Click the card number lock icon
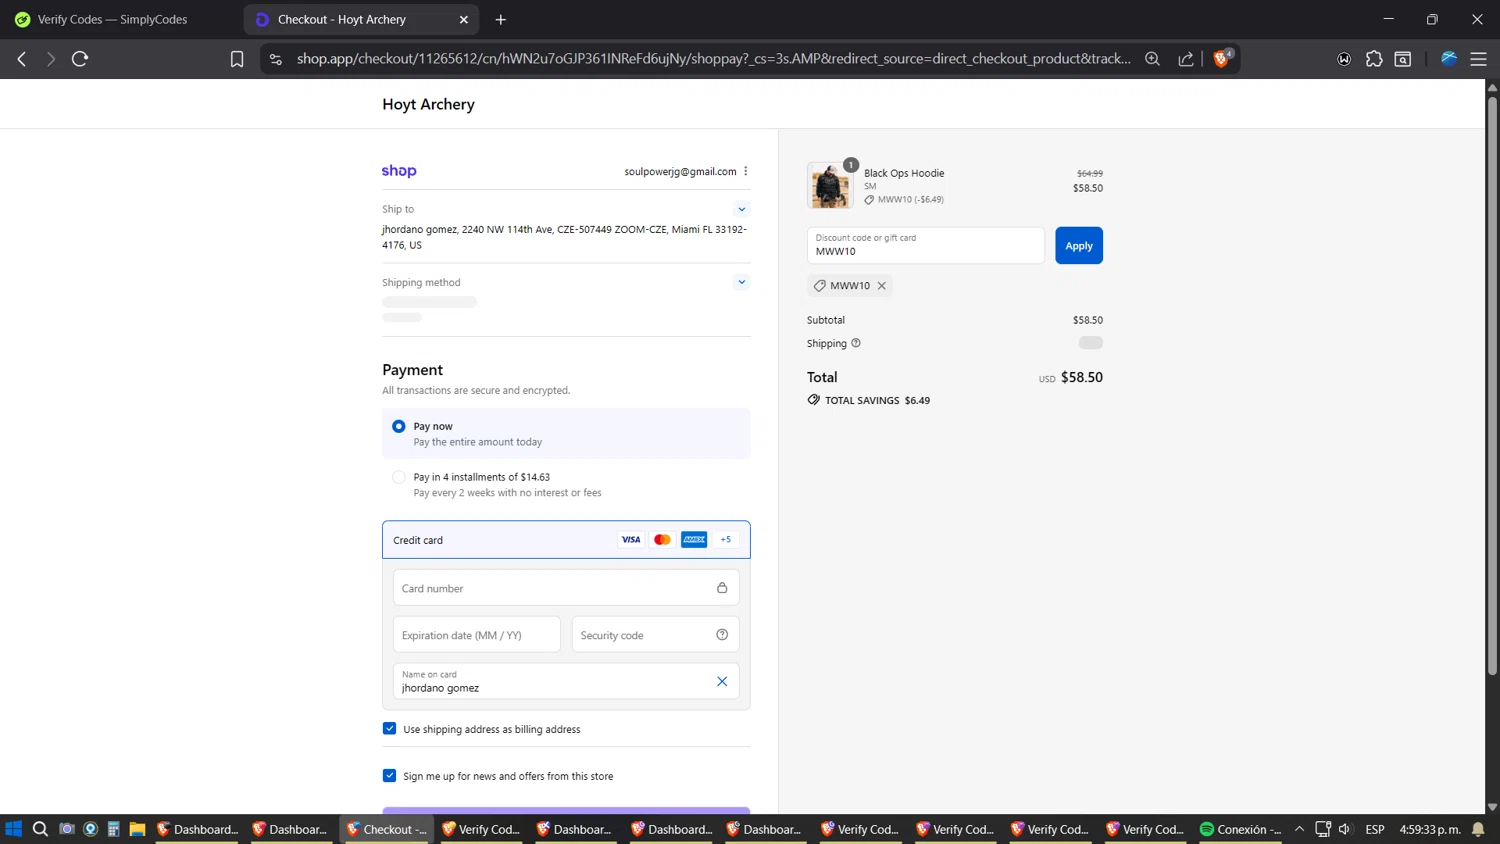 722,588
